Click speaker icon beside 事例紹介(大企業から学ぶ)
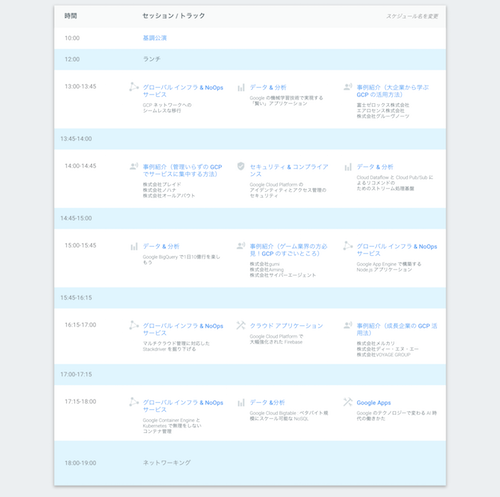 point(348,87)
